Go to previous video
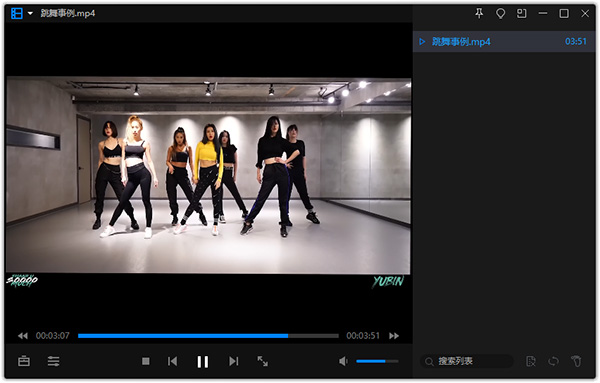The image size is (600, 383). [172, 361]
